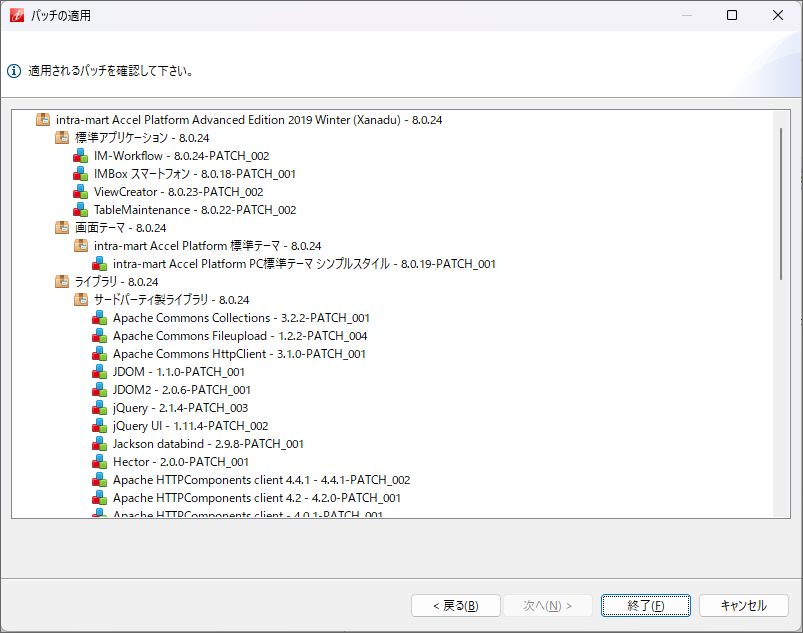The height and width of the screenshot is (633, 803).
Task: Click the module icon for jQuery UI
Action: click(x=99, y=426)
